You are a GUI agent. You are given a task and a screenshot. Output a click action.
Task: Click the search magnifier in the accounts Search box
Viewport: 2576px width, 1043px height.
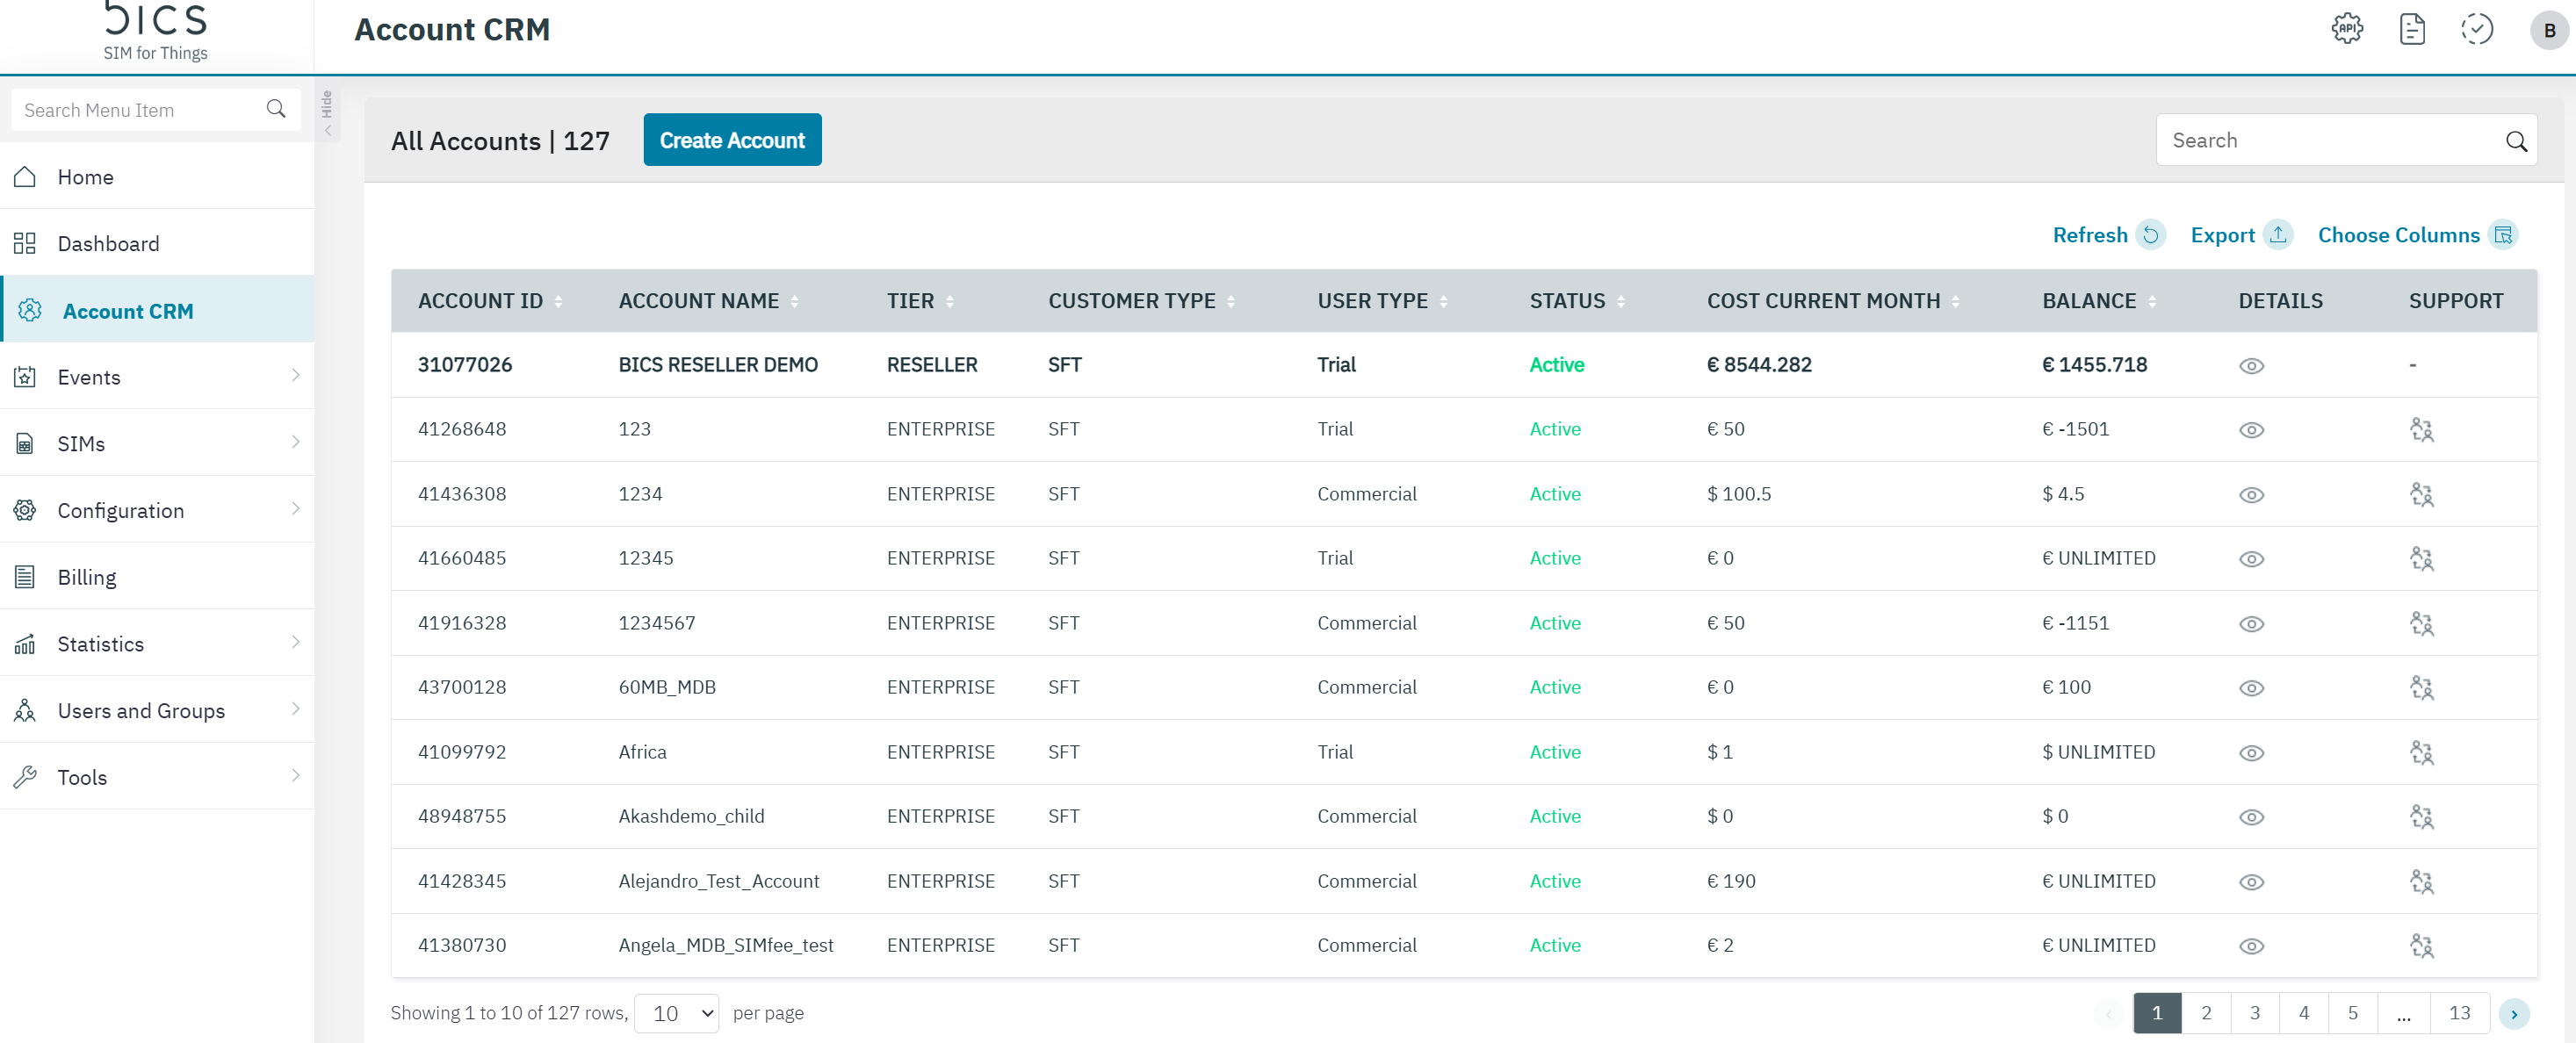[x=2516, y=141]
